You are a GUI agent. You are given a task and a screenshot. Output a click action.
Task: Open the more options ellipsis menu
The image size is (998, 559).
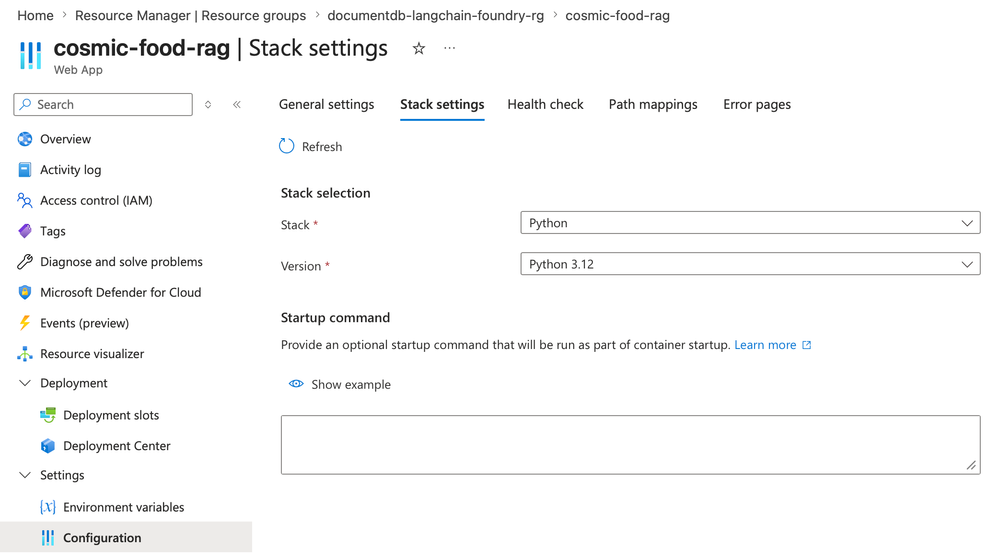[x=450, y=48]
